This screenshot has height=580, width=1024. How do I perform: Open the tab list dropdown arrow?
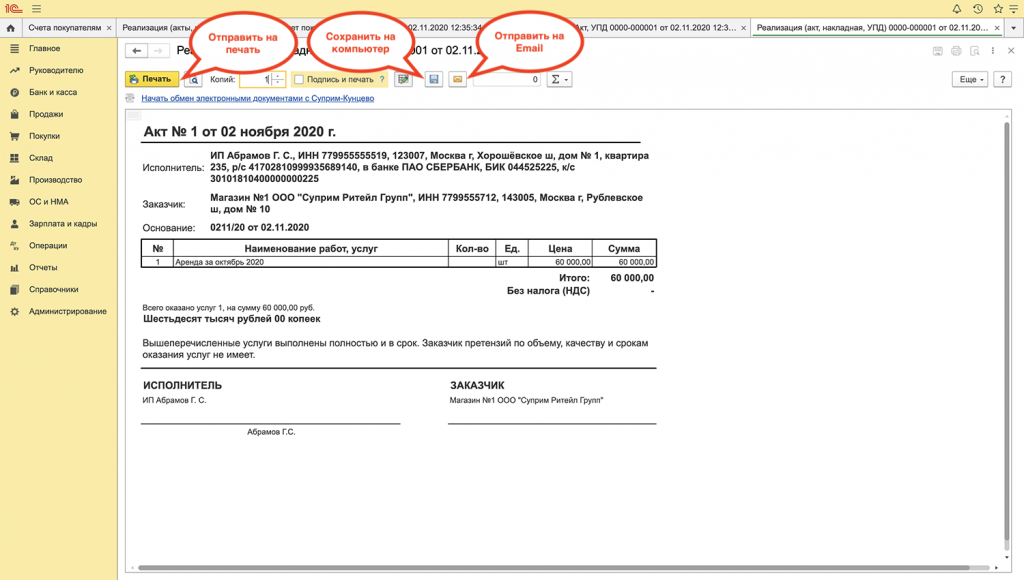[x=1014, y=28]
